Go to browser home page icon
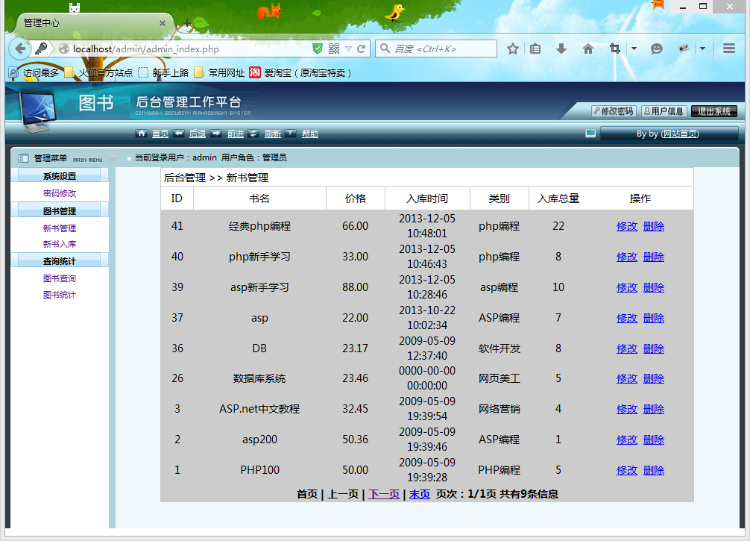 tap(588, 48)
